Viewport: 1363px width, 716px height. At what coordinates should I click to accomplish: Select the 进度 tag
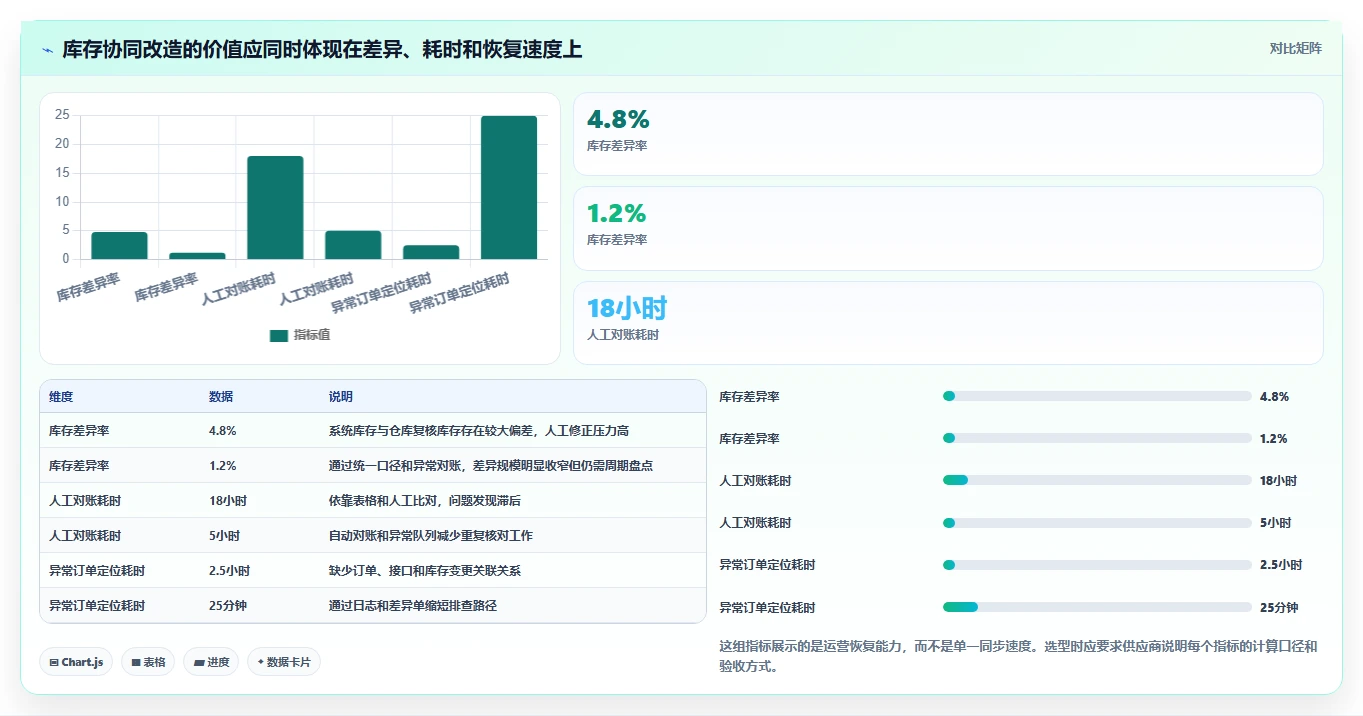coord(211,662)
